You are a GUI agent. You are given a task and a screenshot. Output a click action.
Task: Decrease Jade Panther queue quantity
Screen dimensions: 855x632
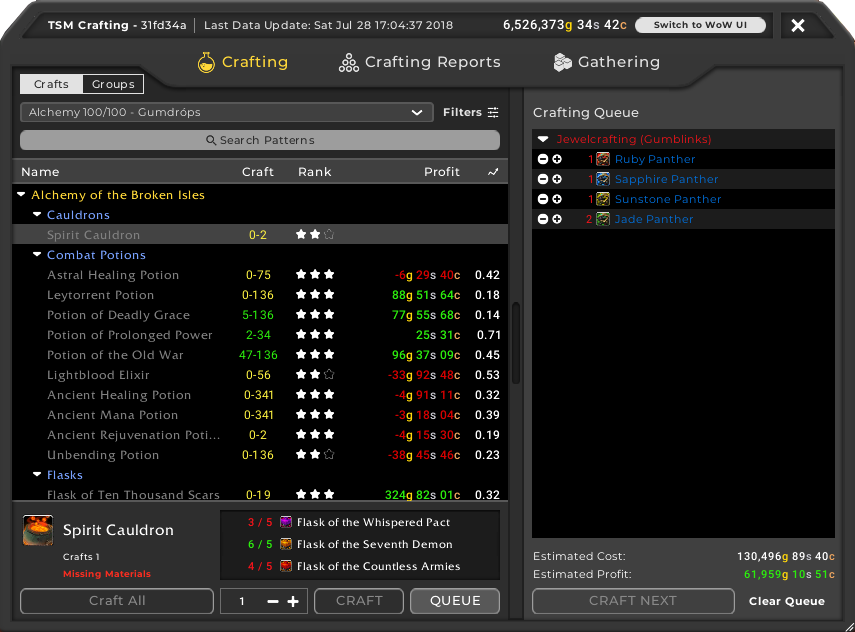click(543, 219)
